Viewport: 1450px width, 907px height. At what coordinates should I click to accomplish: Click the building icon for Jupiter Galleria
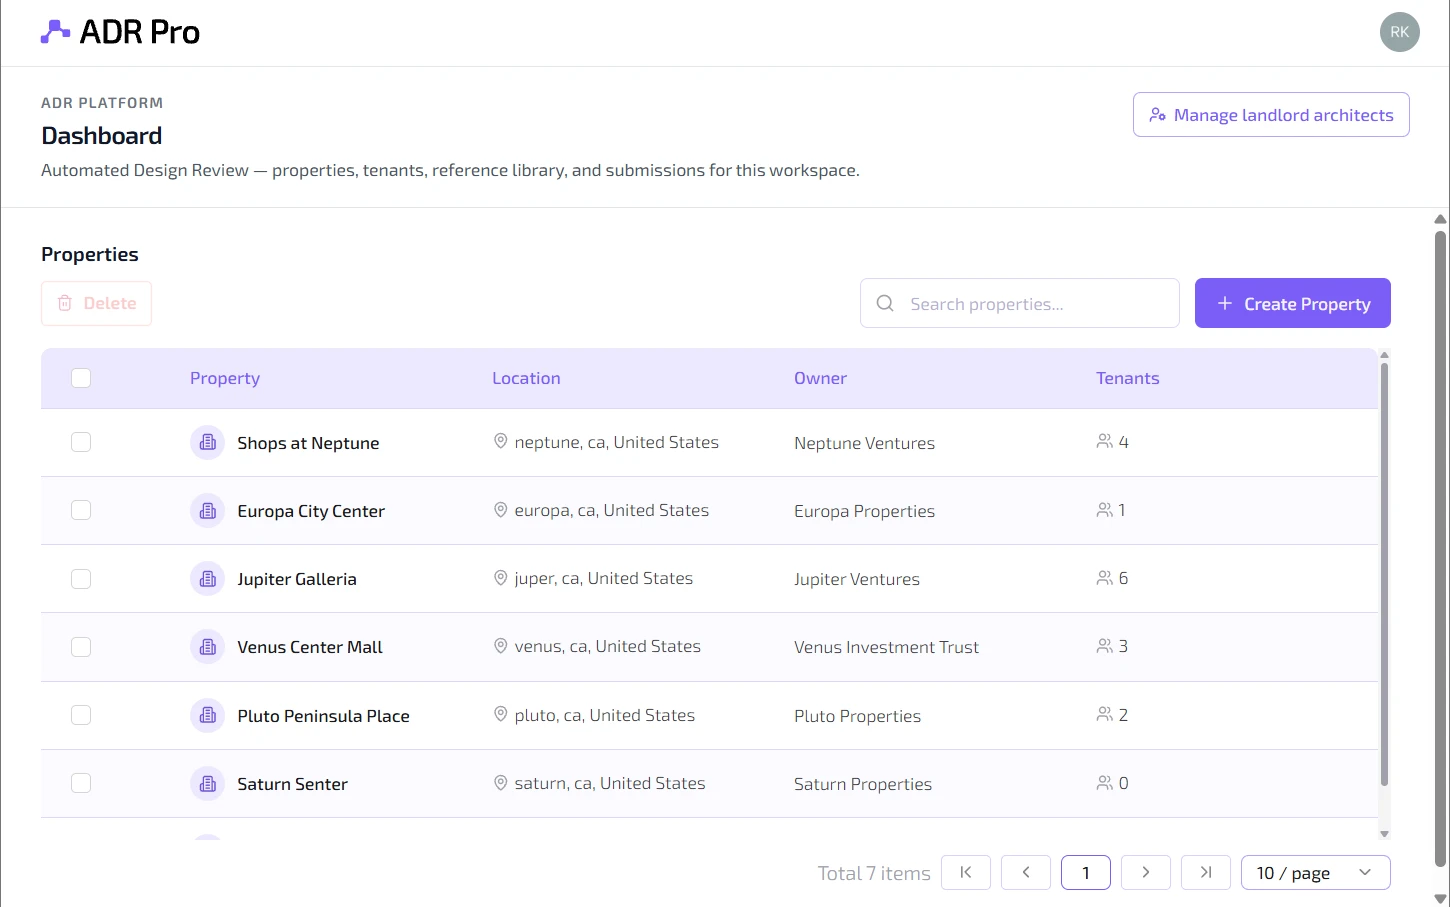(208, 578)
